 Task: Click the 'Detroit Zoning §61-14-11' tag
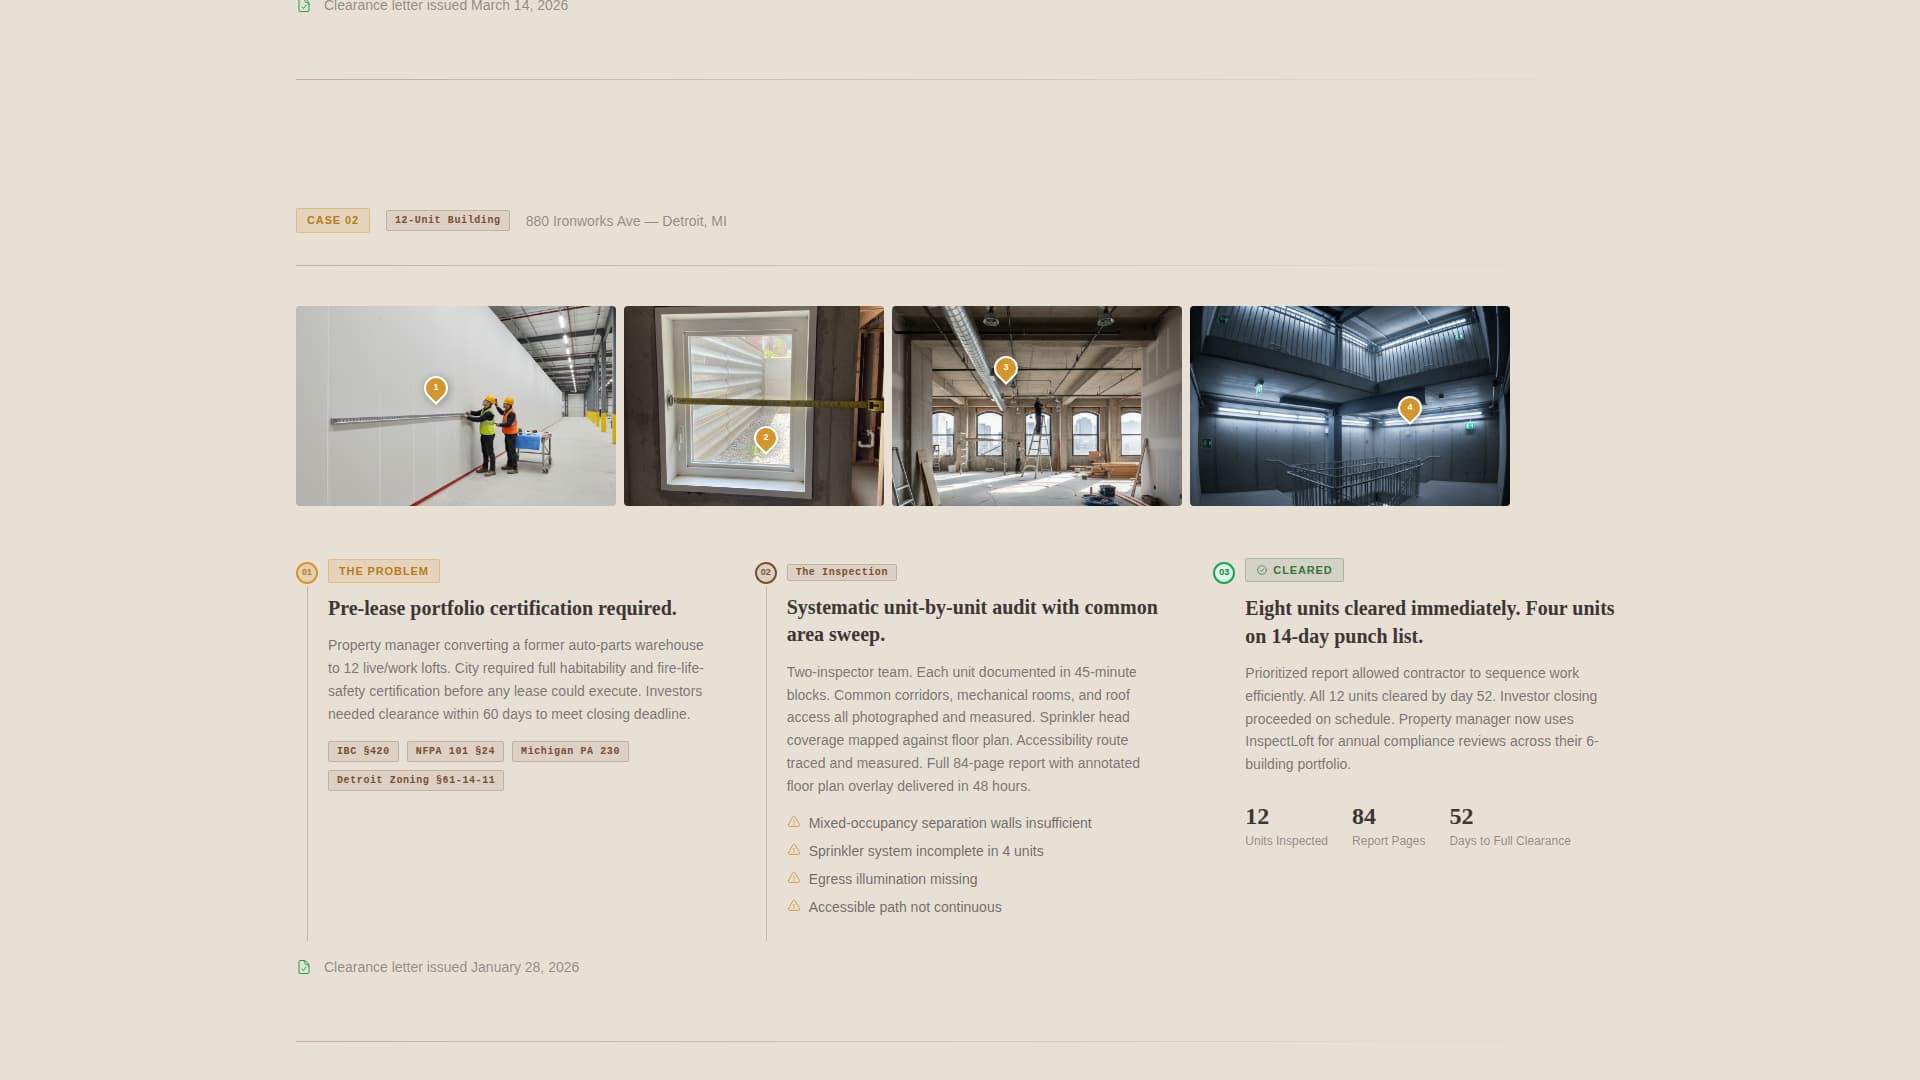click(415, 780)
